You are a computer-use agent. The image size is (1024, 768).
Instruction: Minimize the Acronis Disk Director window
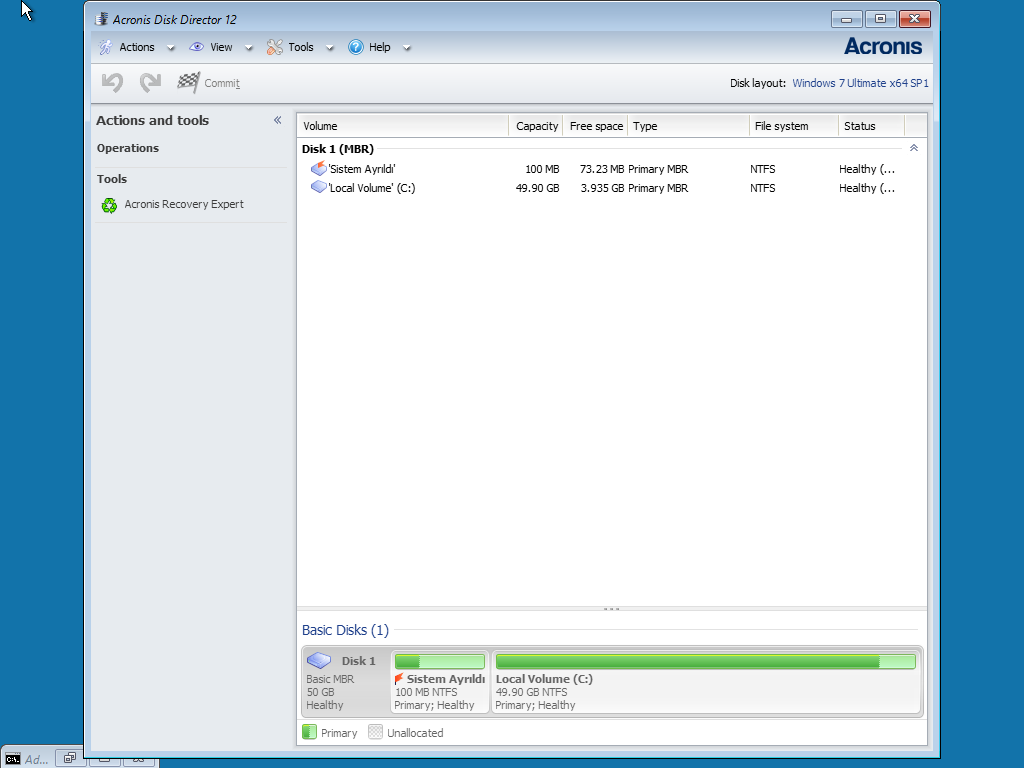click(x=847, y=19)
